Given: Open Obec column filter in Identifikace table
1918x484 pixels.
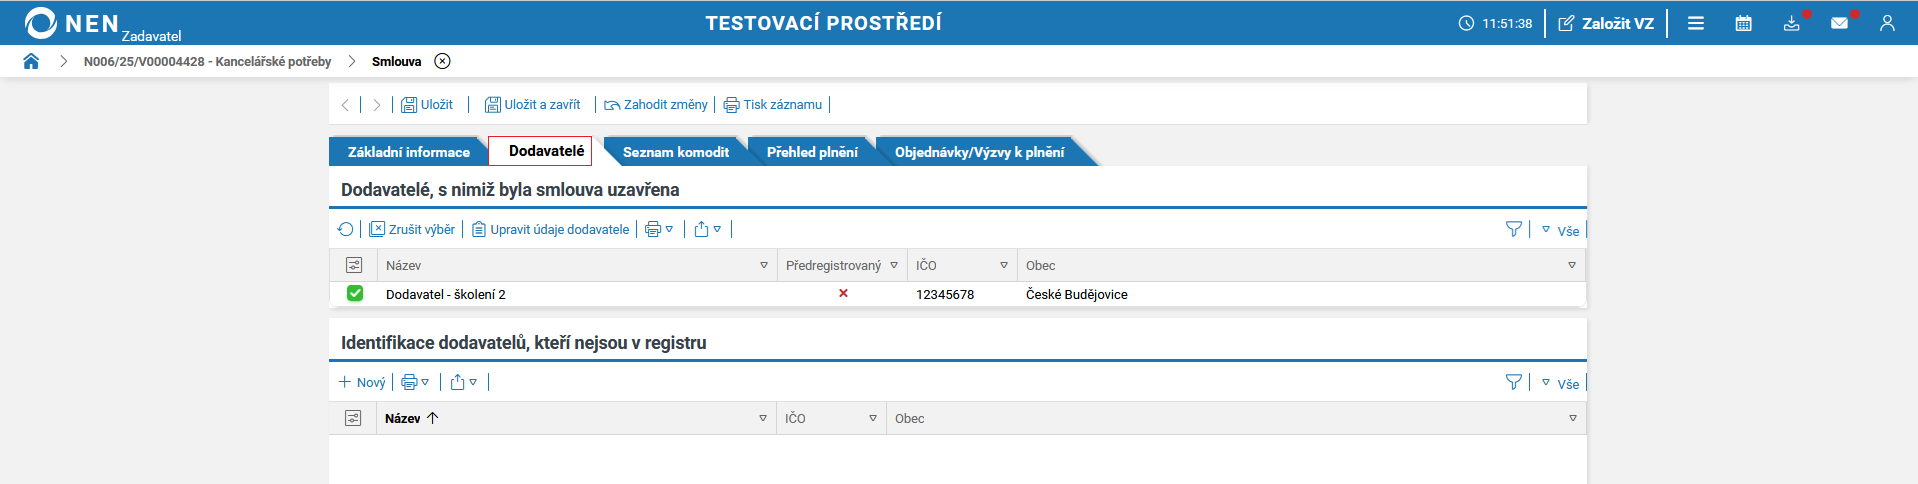Looking at the screenshot, I should pos(1573,418).
